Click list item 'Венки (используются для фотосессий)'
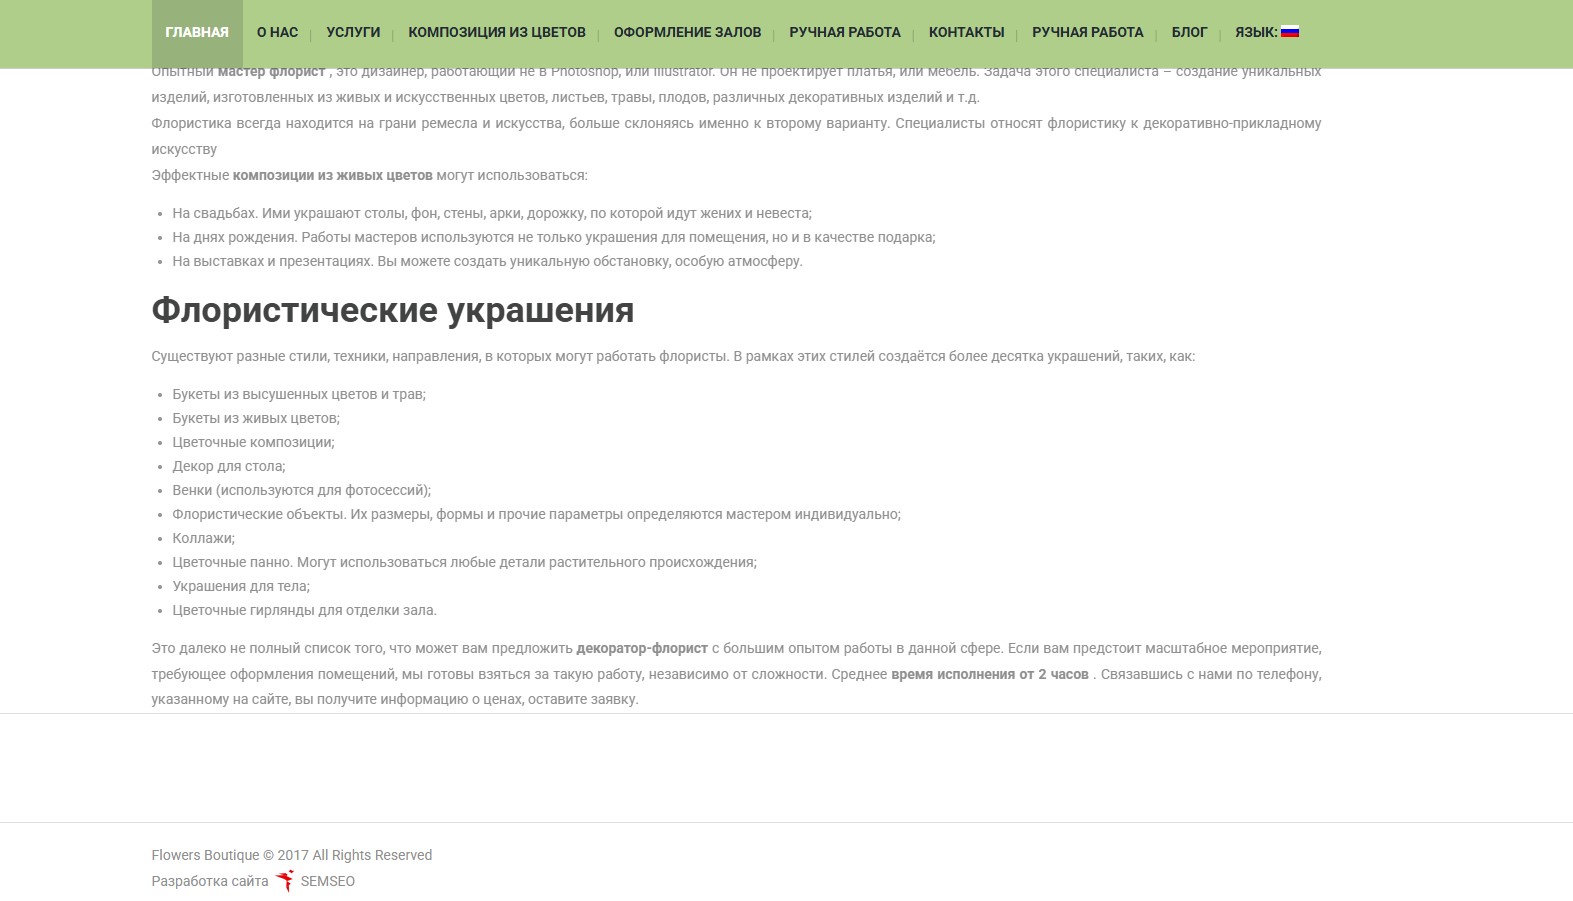The image size is (1573, 901). pyautogui.click(x=302, y=490)
